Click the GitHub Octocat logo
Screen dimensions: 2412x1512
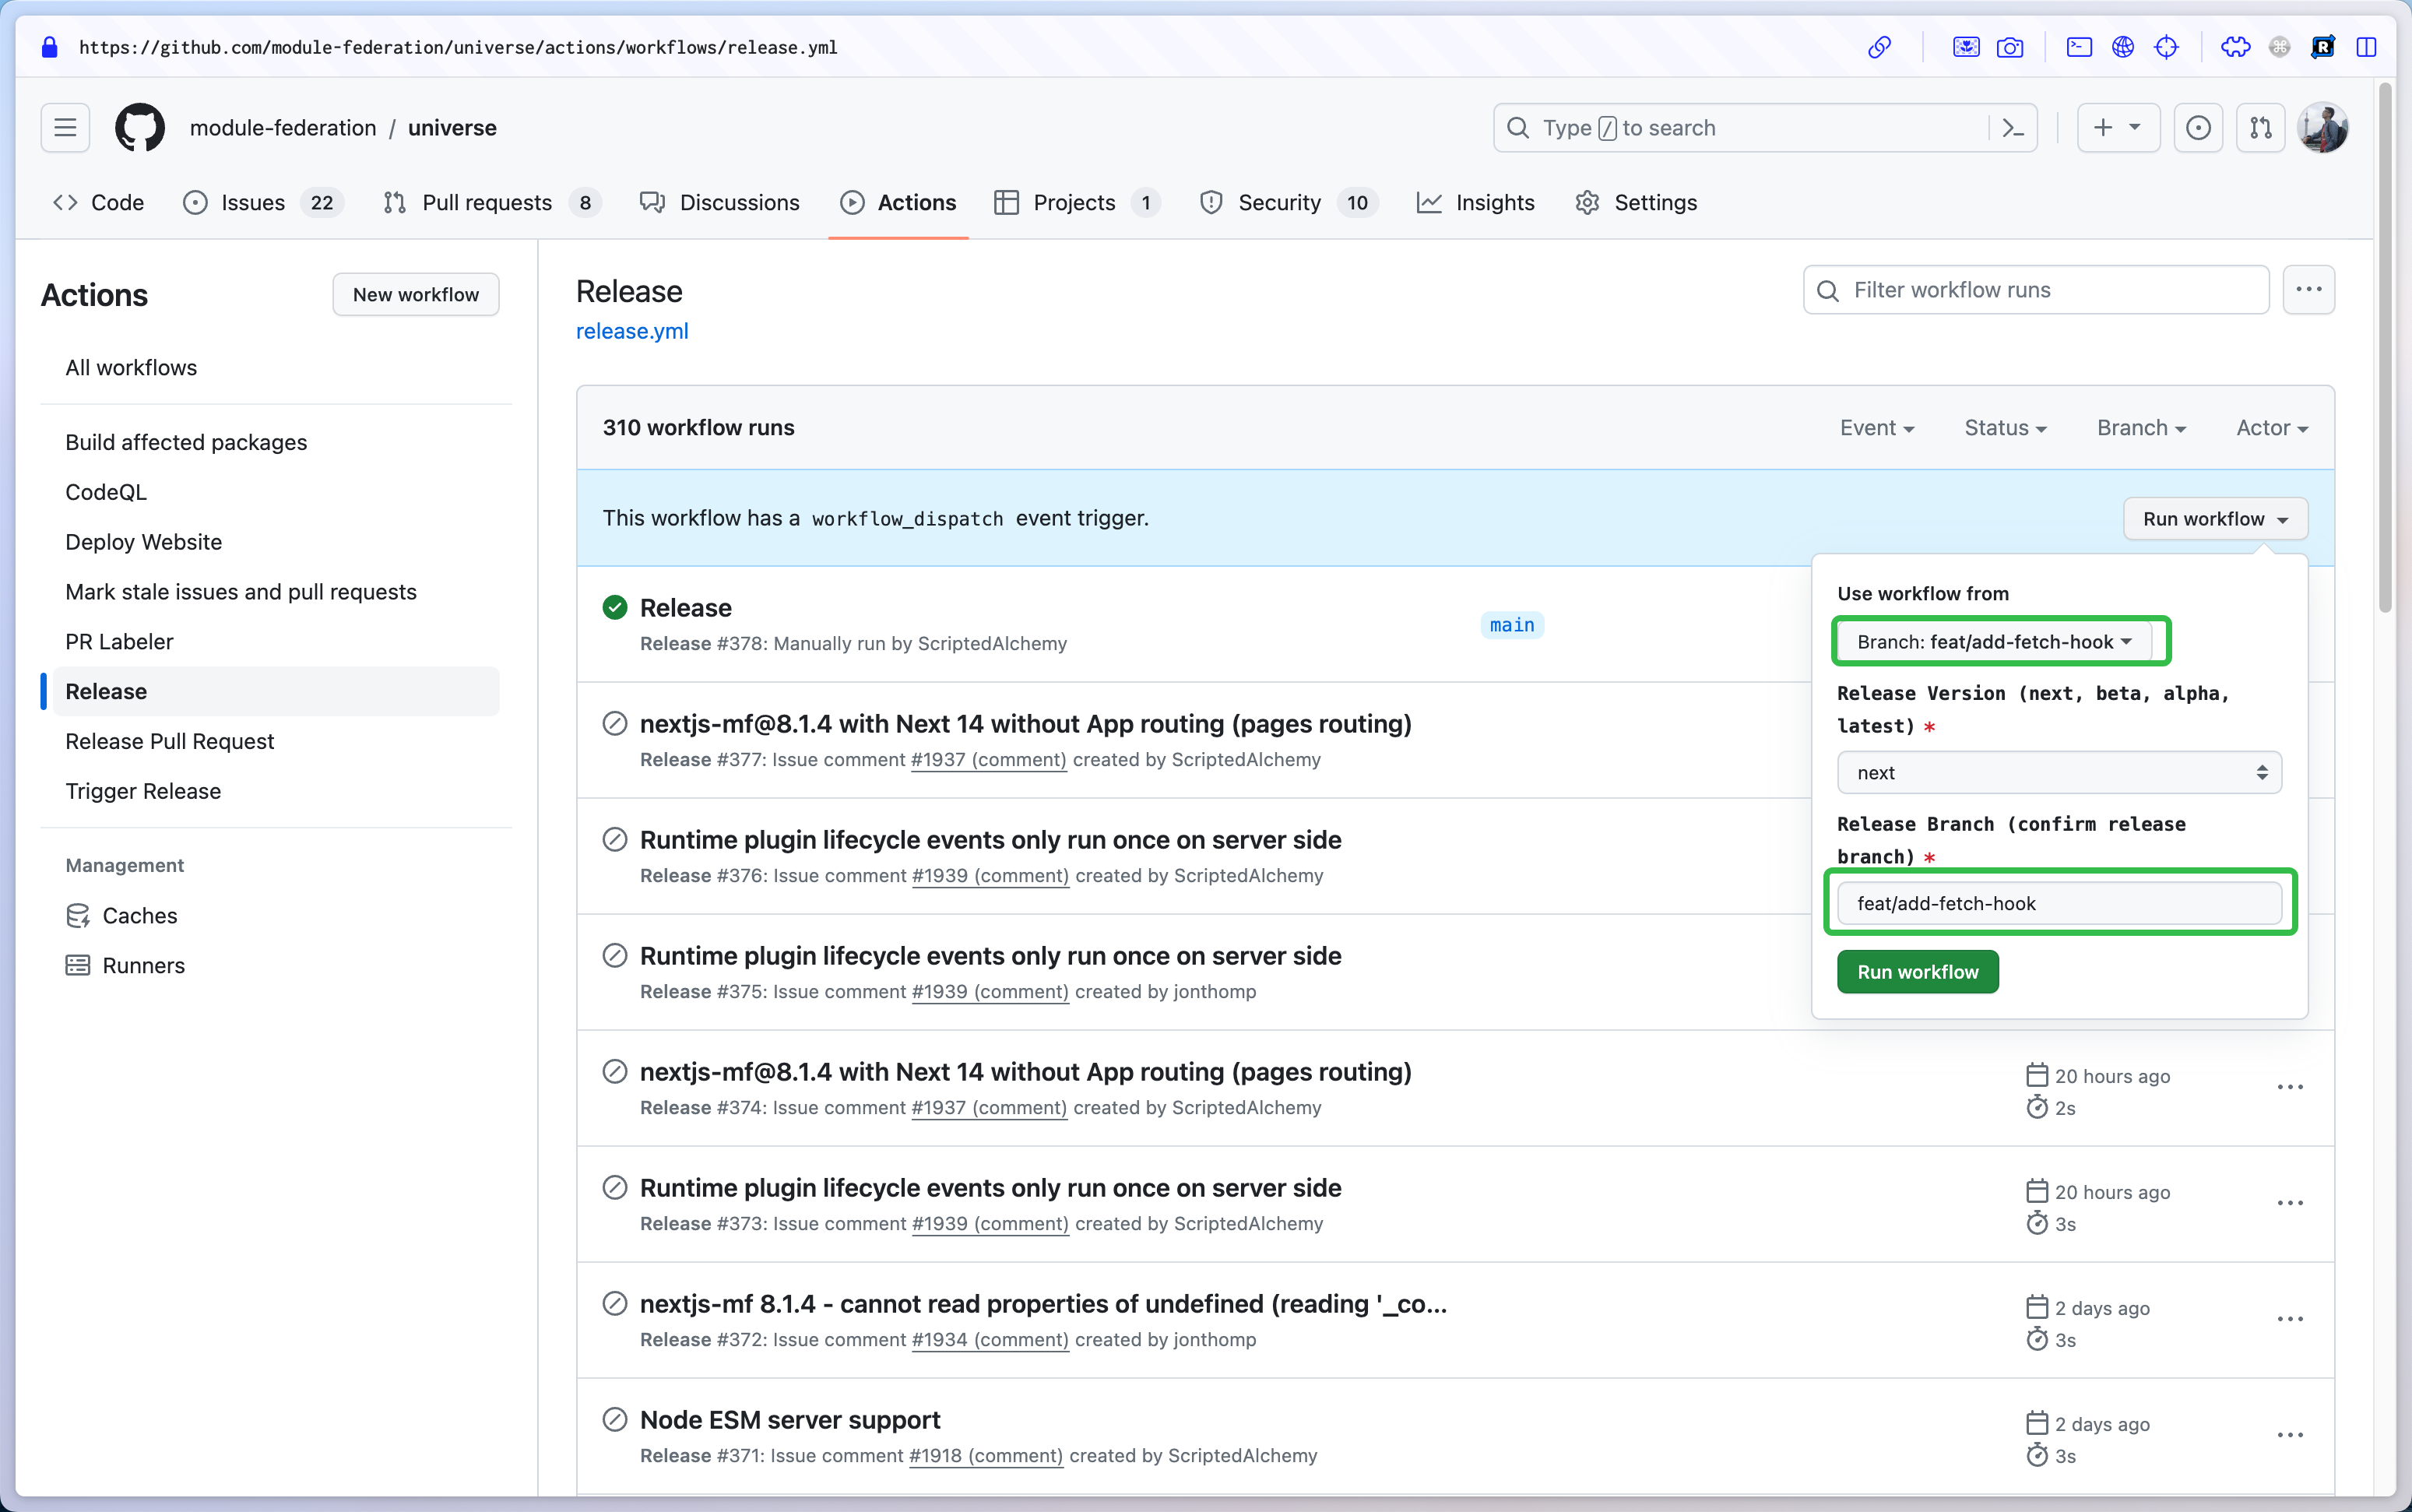(x=140, y=128)
